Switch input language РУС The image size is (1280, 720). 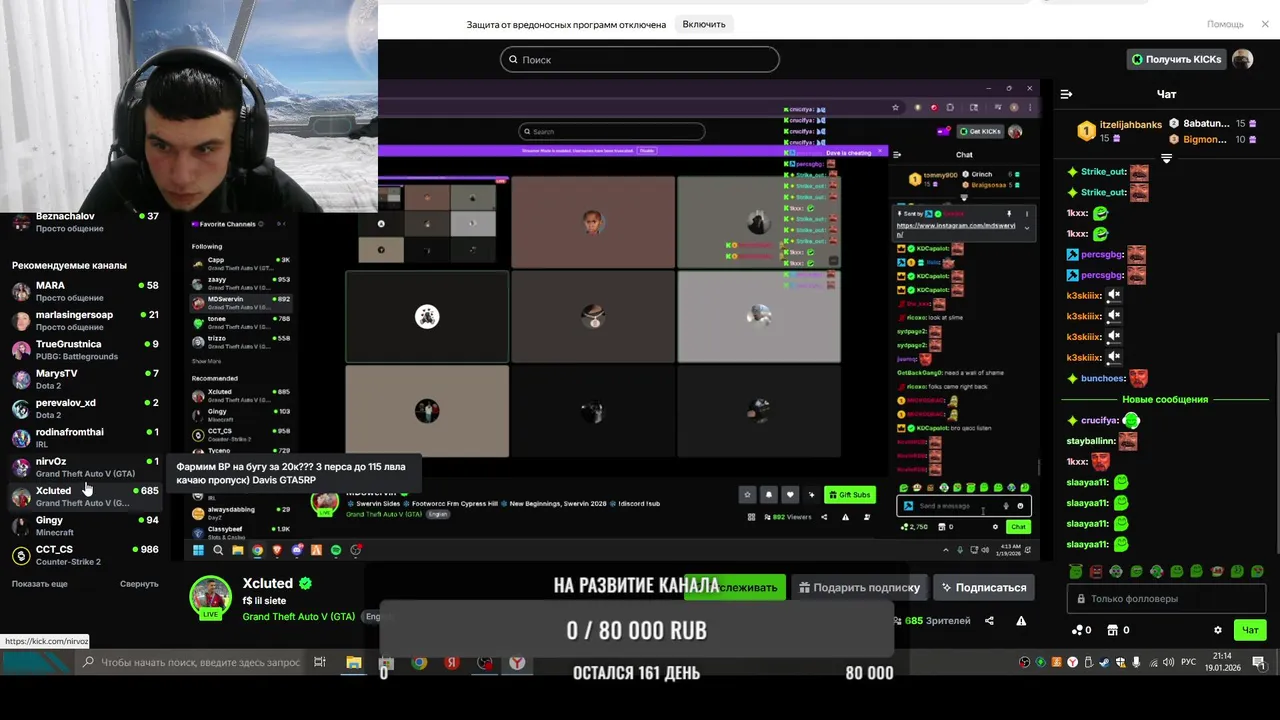(1189, 662)
